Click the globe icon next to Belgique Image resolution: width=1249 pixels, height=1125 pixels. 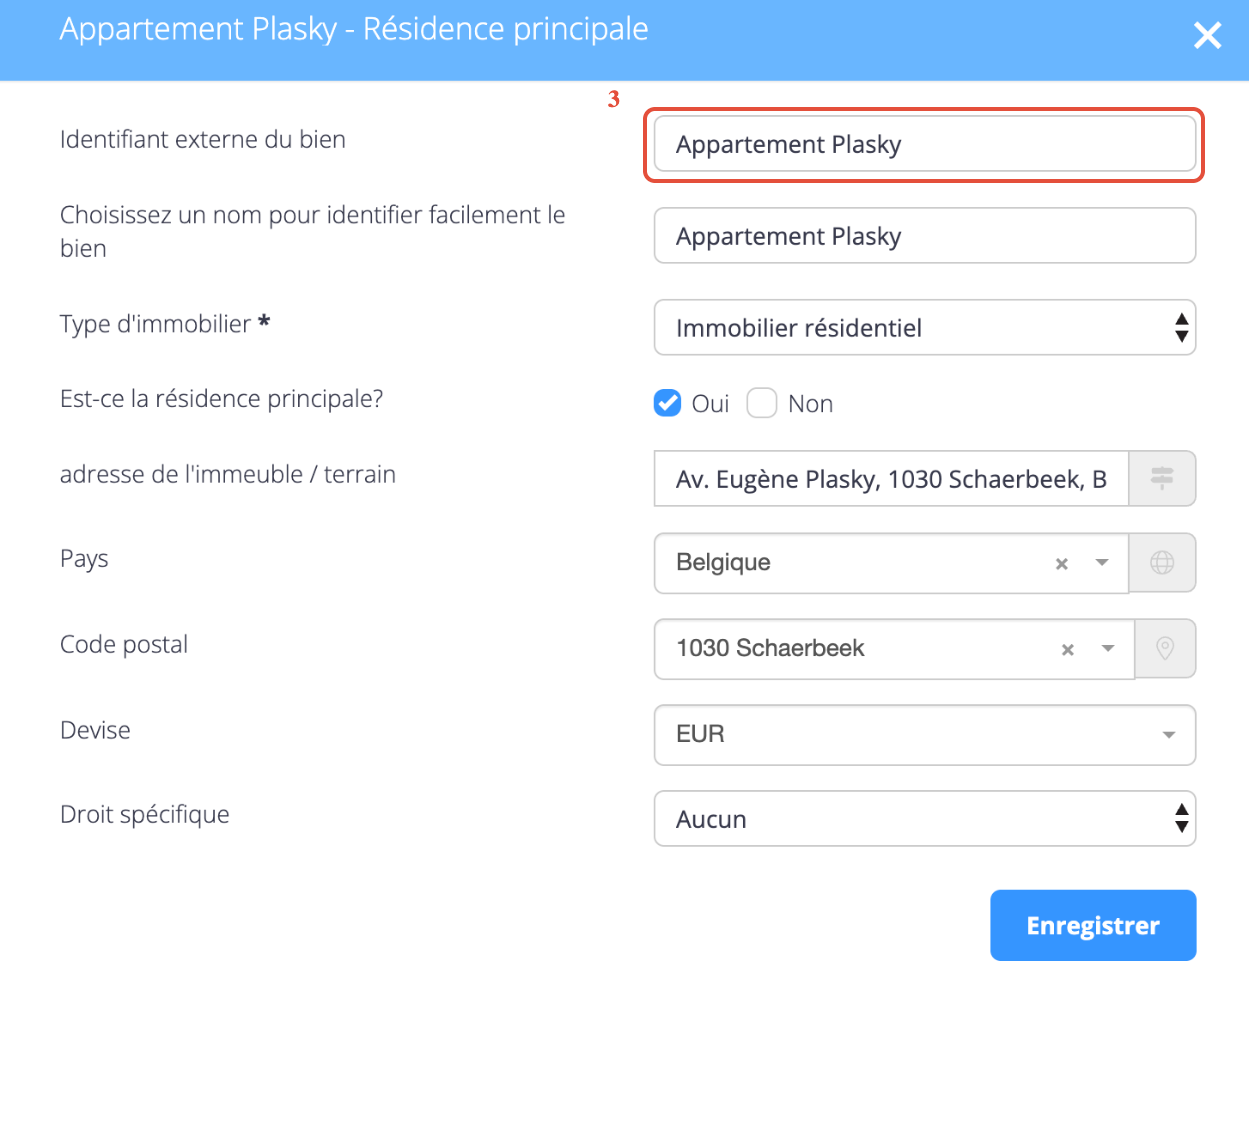click(x=1162, y=563)
